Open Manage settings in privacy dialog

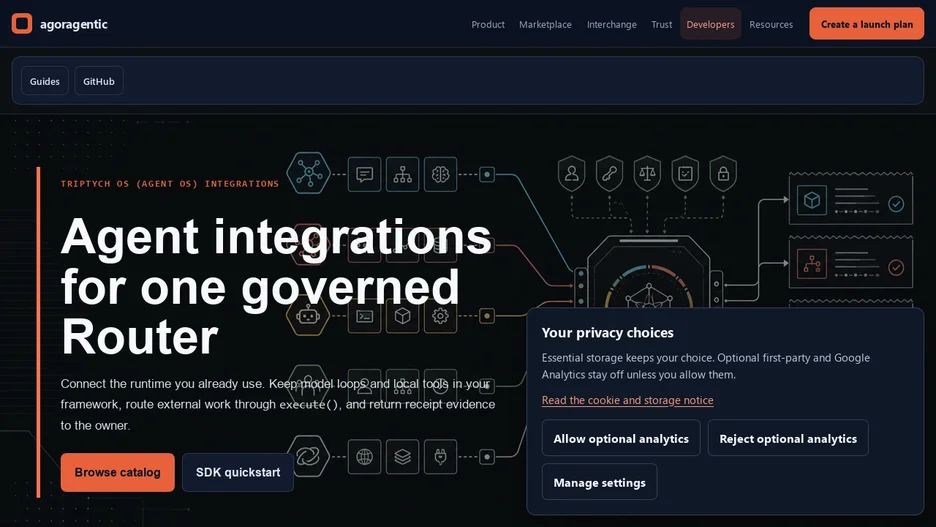point(599,482)
